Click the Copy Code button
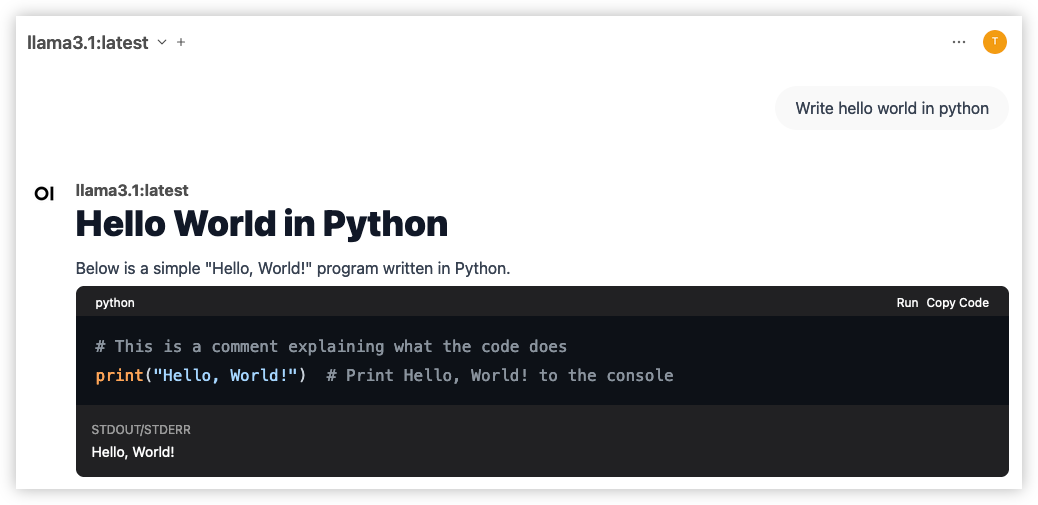The width and height of the screenshot is (1038, 505). point(957,302)
